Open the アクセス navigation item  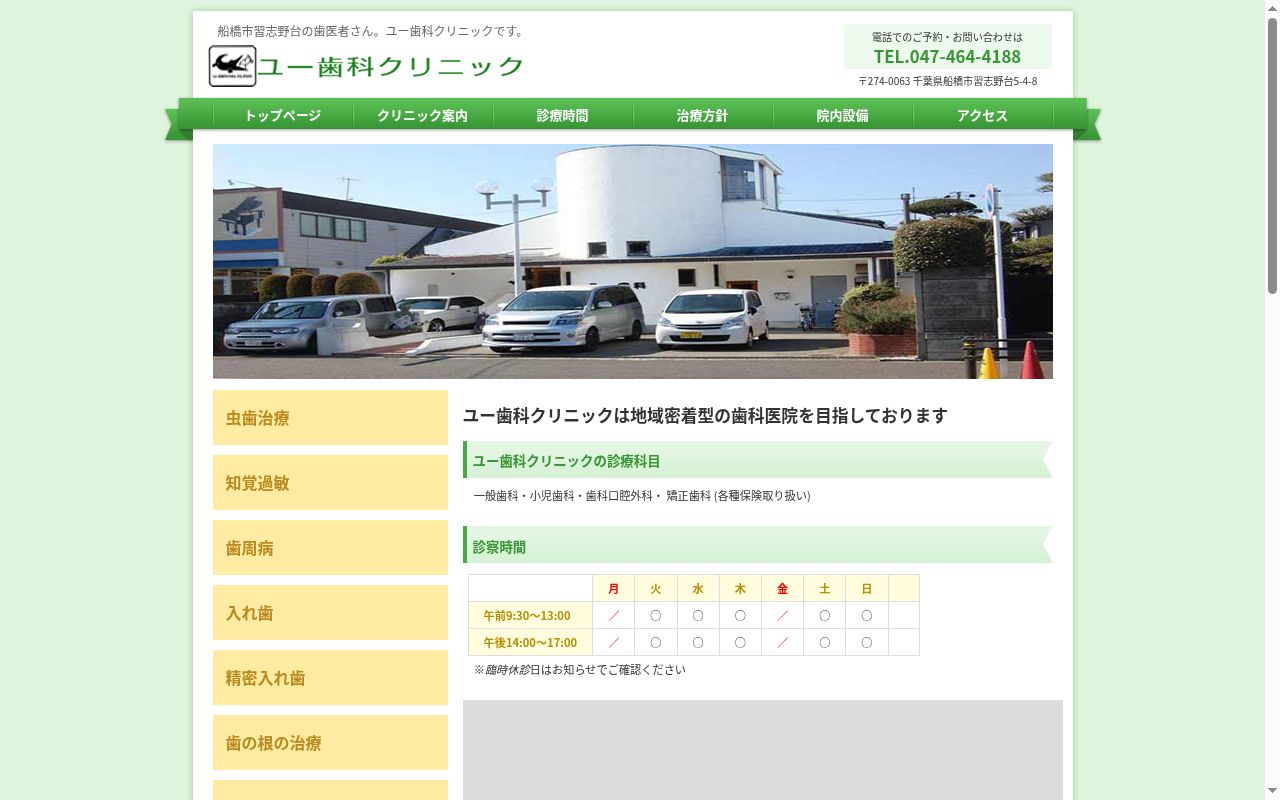tap(983, 116)
